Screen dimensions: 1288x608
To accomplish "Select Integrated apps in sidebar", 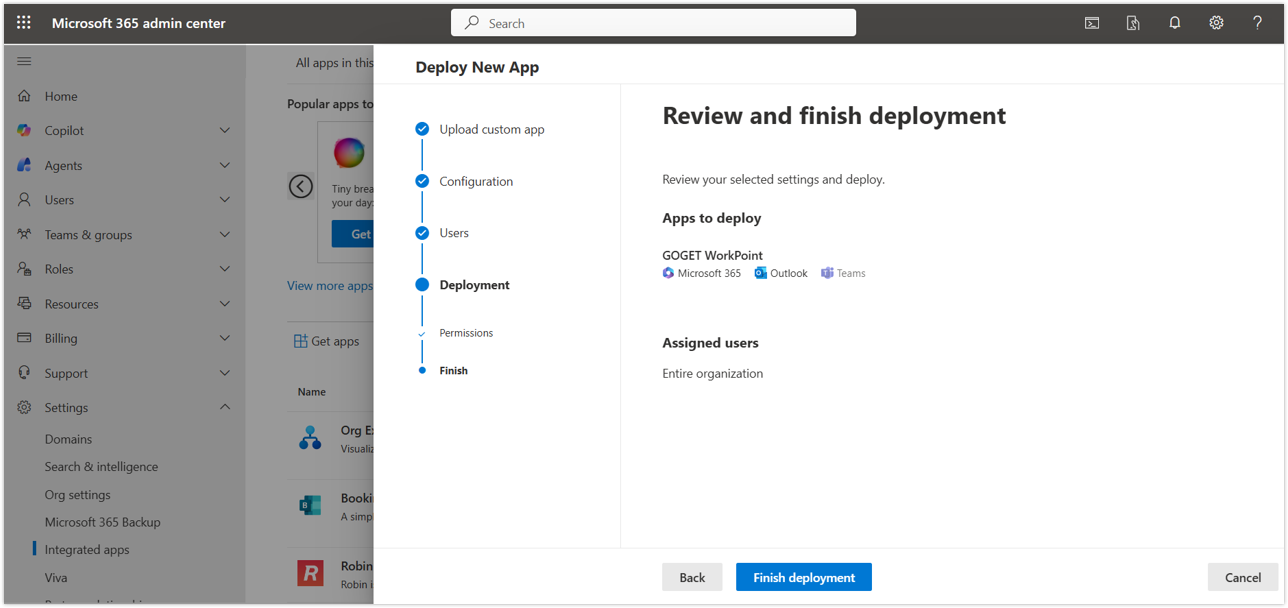I will click(x=87, y=549).
